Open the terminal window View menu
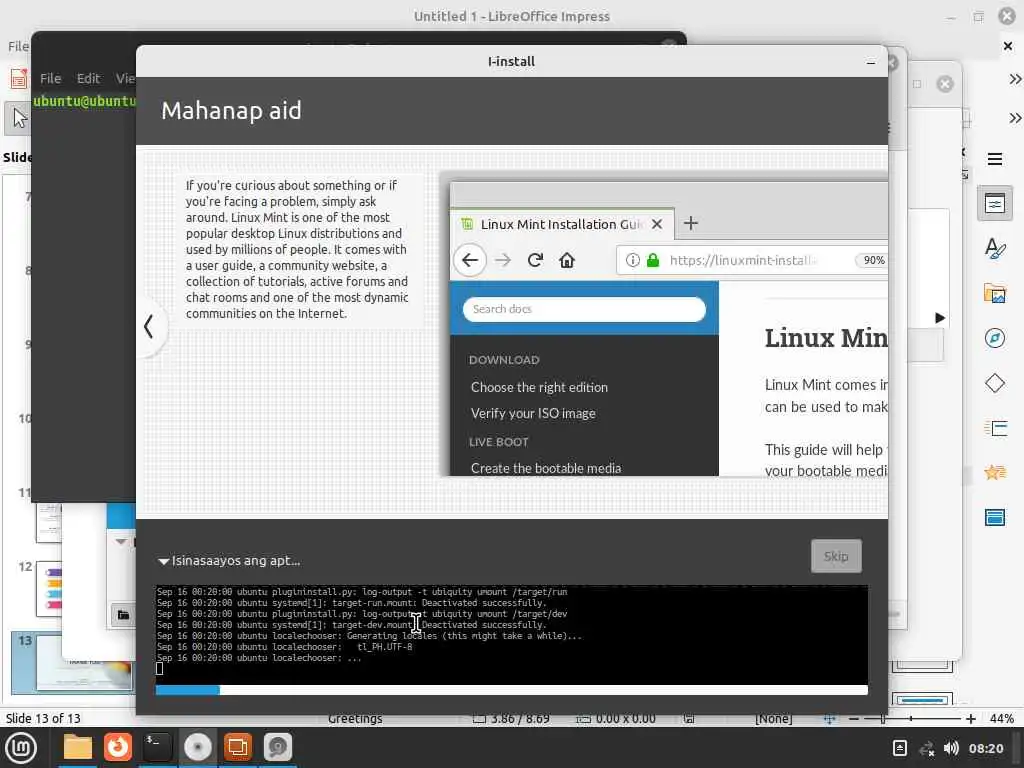 125,78
